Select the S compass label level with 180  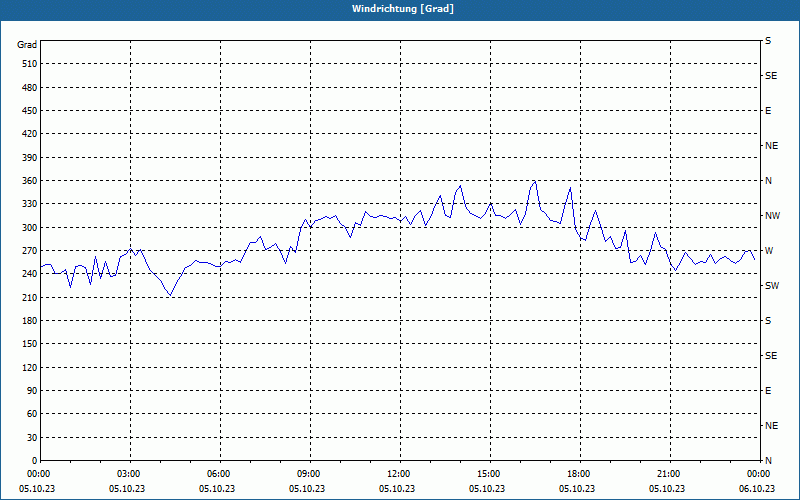[768, 320]
